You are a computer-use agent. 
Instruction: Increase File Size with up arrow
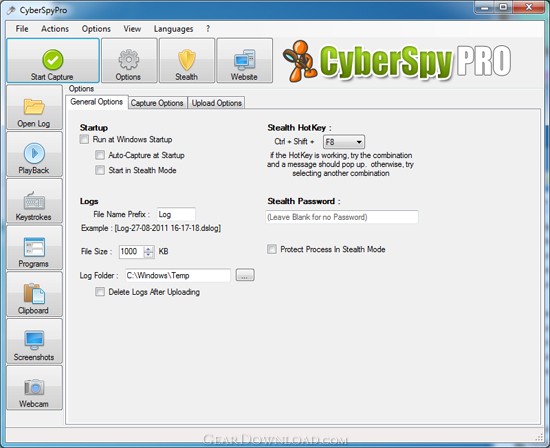(x=149, y=248)
